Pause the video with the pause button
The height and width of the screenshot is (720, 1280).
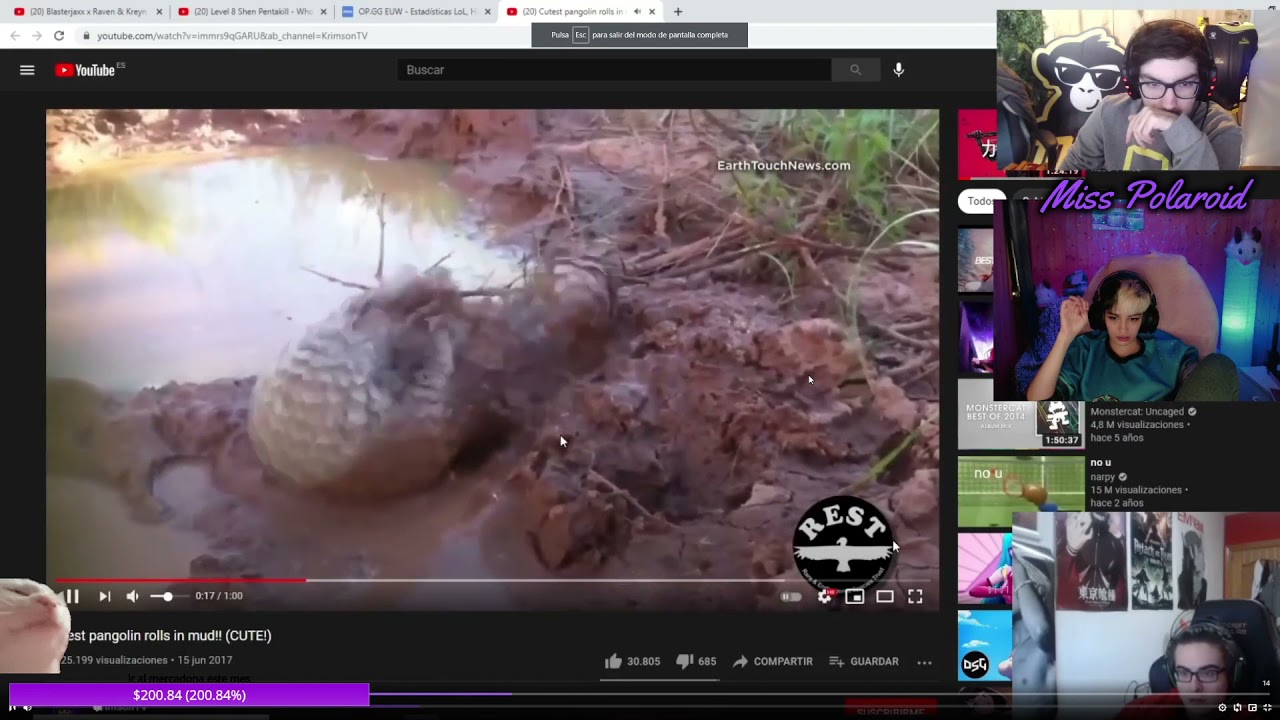click(x=72, y=596)
